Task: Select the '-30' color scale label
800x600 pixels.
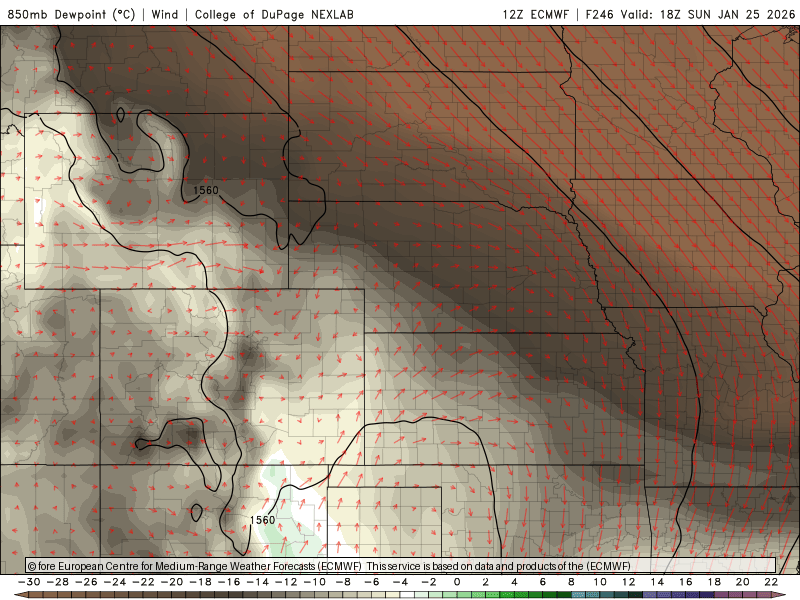Action: click(x=29, y=582)
